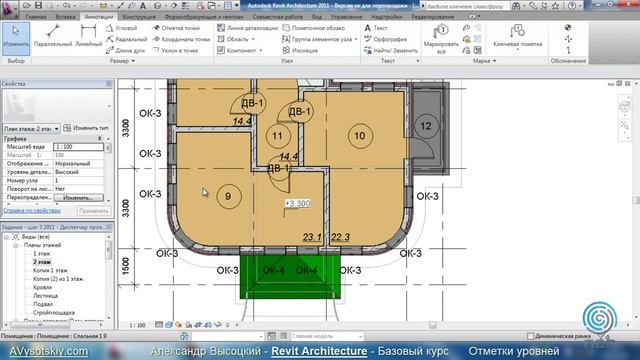Click the navigation wheel icon in drawing area
Image resolution: width=640 pixels, height=360 pixels.
(625, 107)
